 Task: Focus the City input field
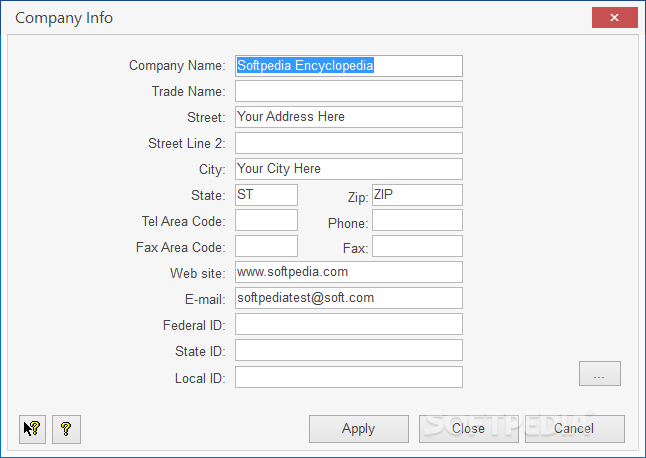coord(349,169)
